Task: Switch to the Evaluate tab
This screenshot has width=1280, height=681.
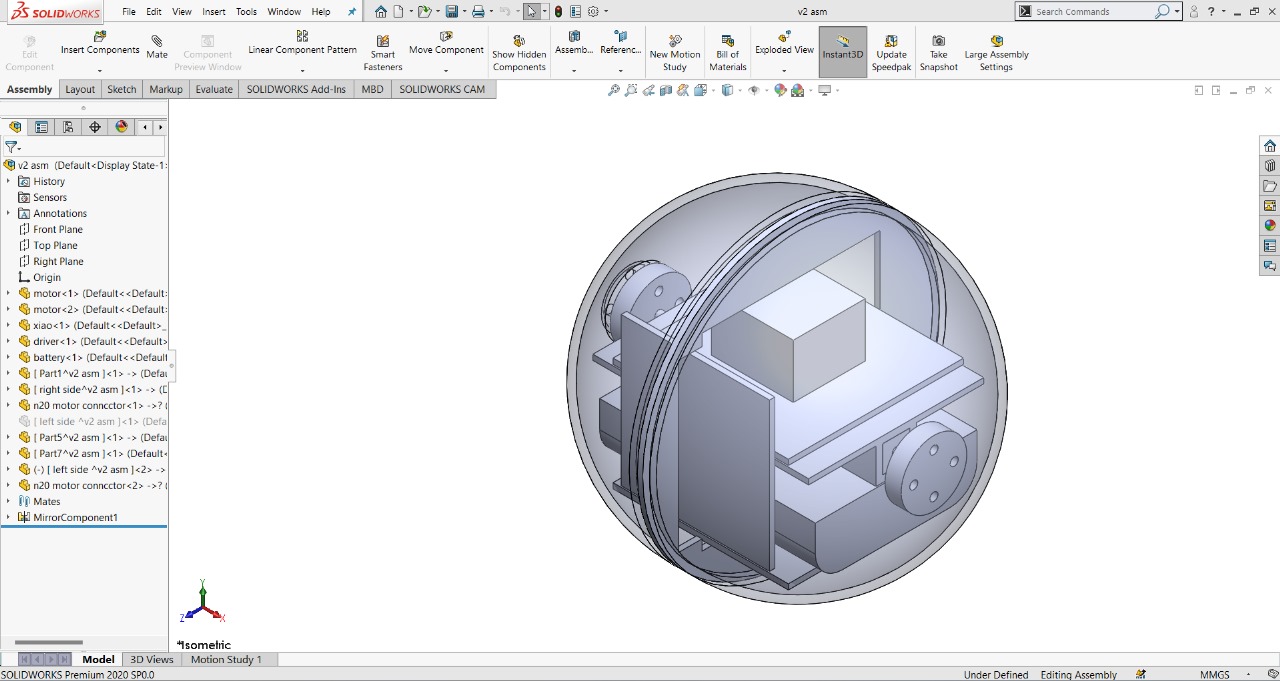Action: click(x=214, y=89)
